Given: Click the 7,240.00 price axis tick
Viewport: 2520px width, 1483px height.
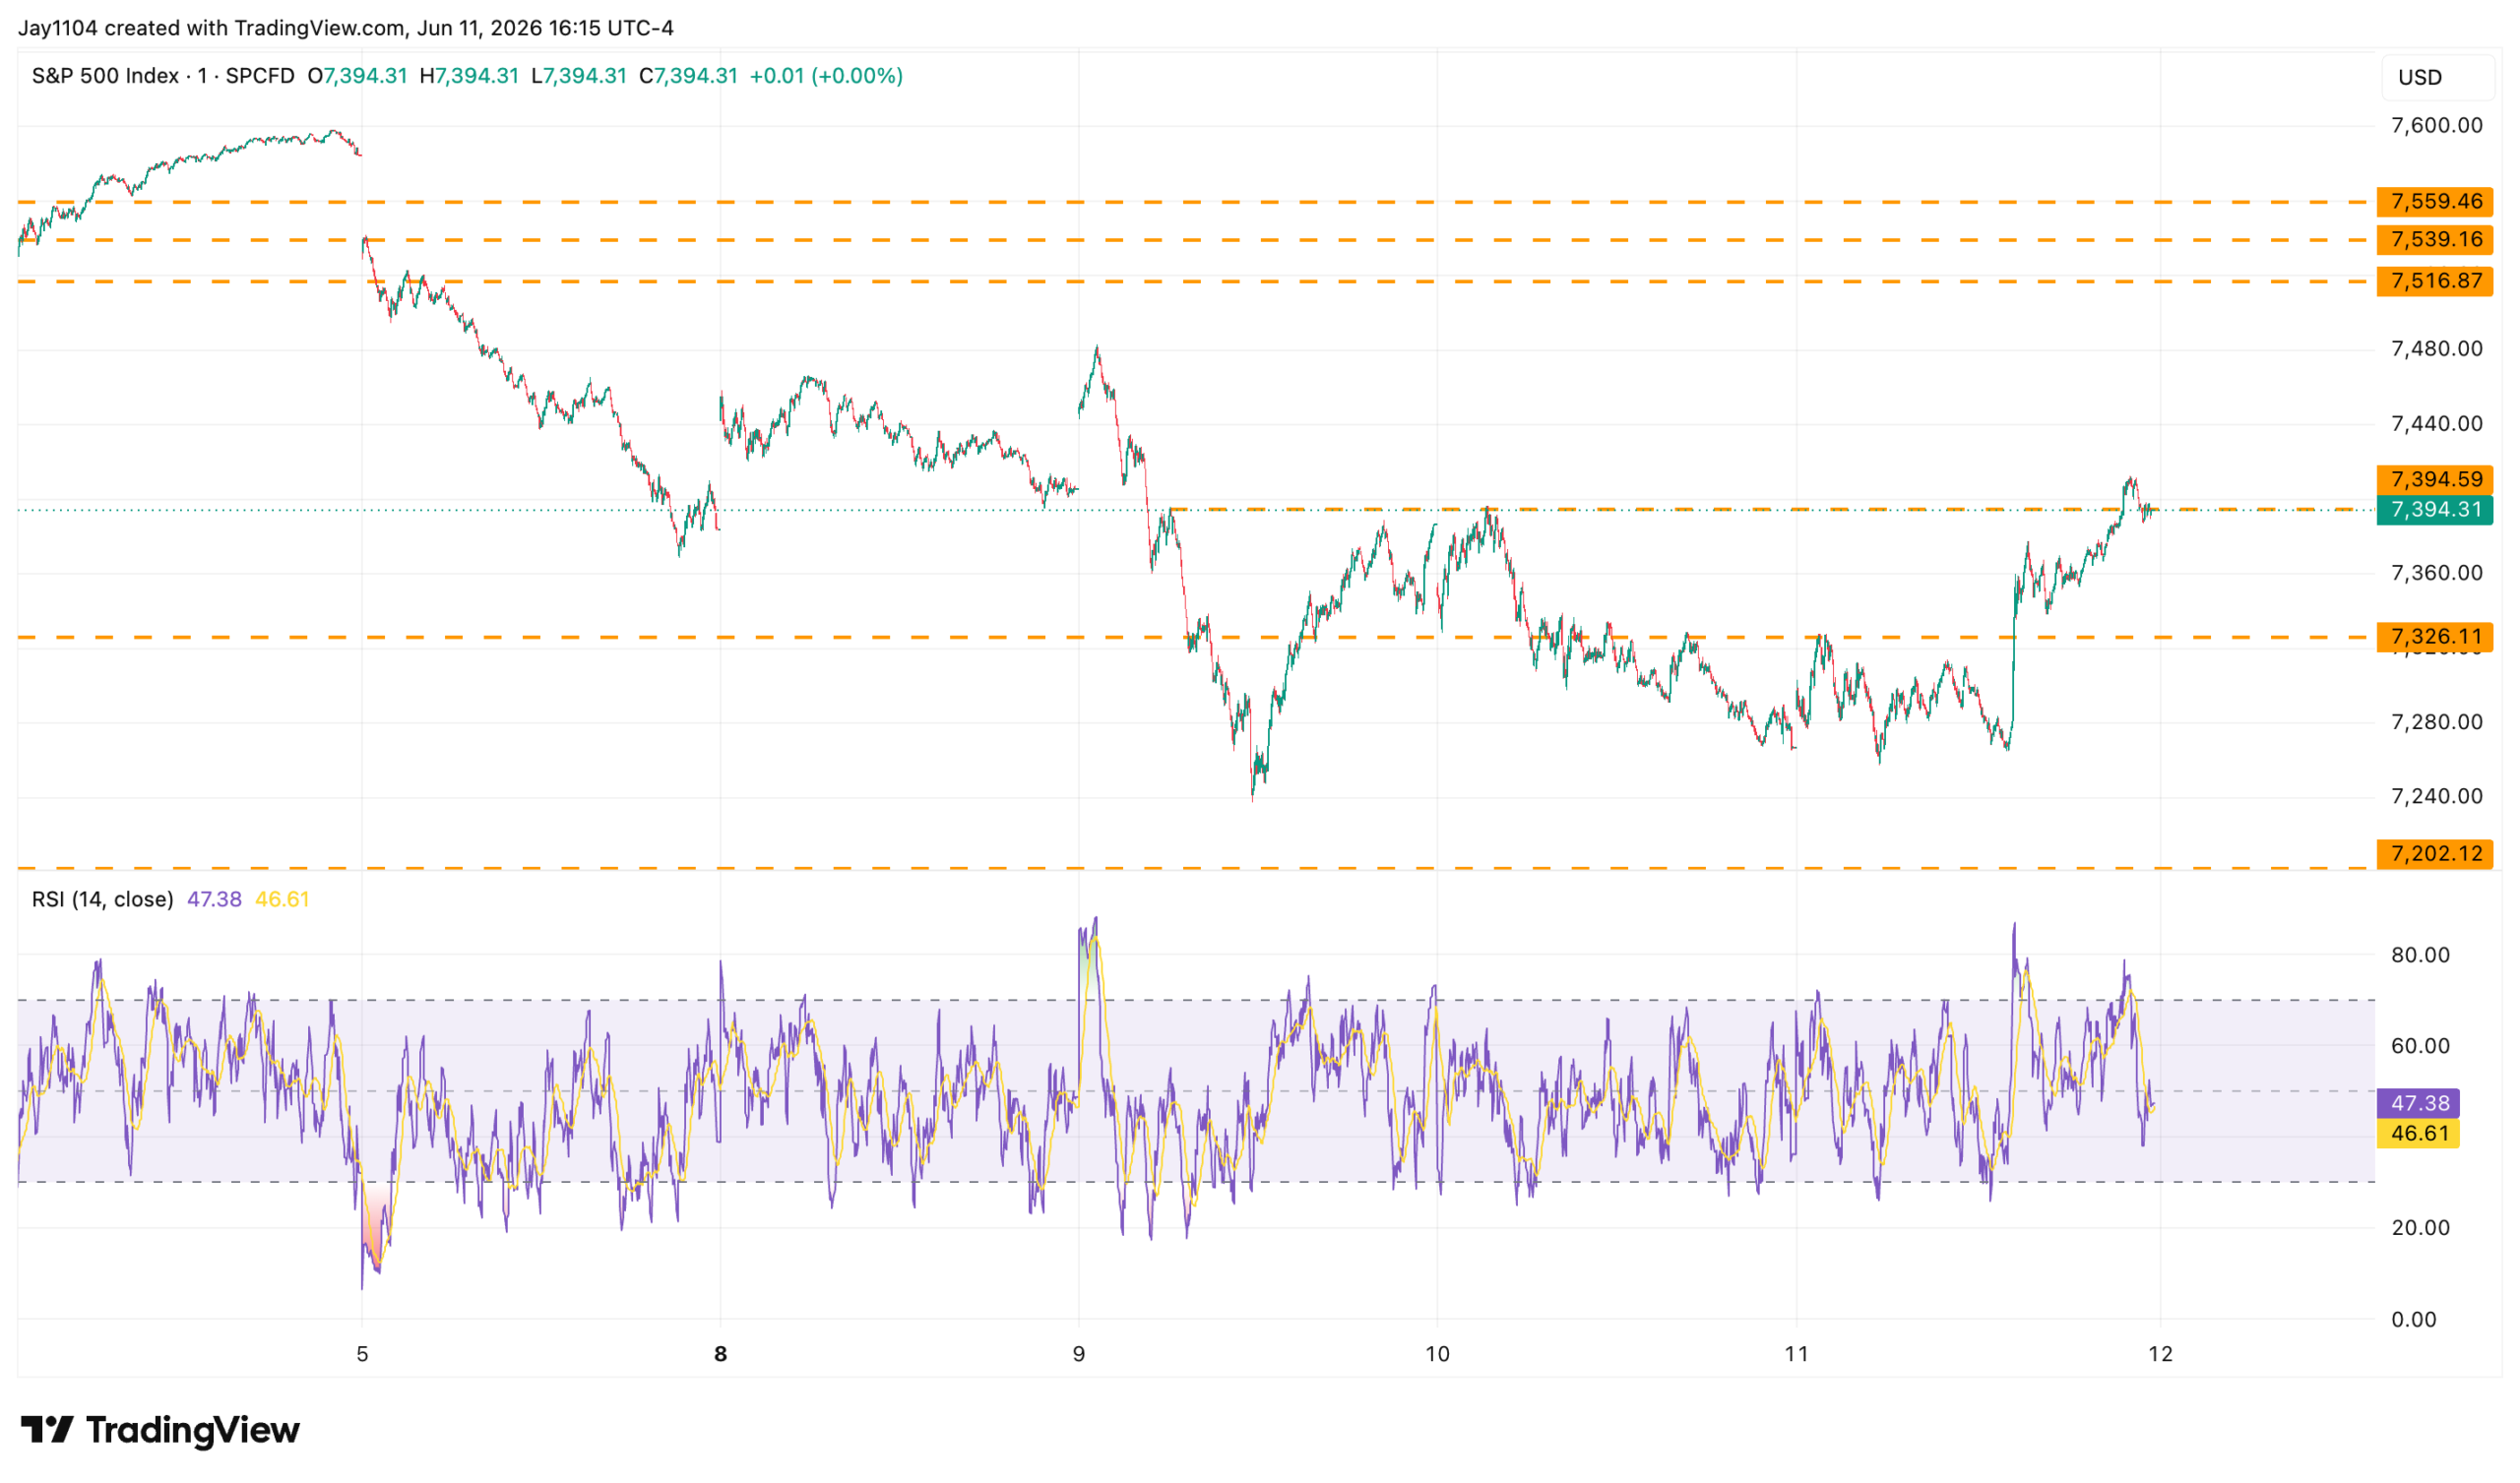Looking at the screenshot, I should [2436, 797].
